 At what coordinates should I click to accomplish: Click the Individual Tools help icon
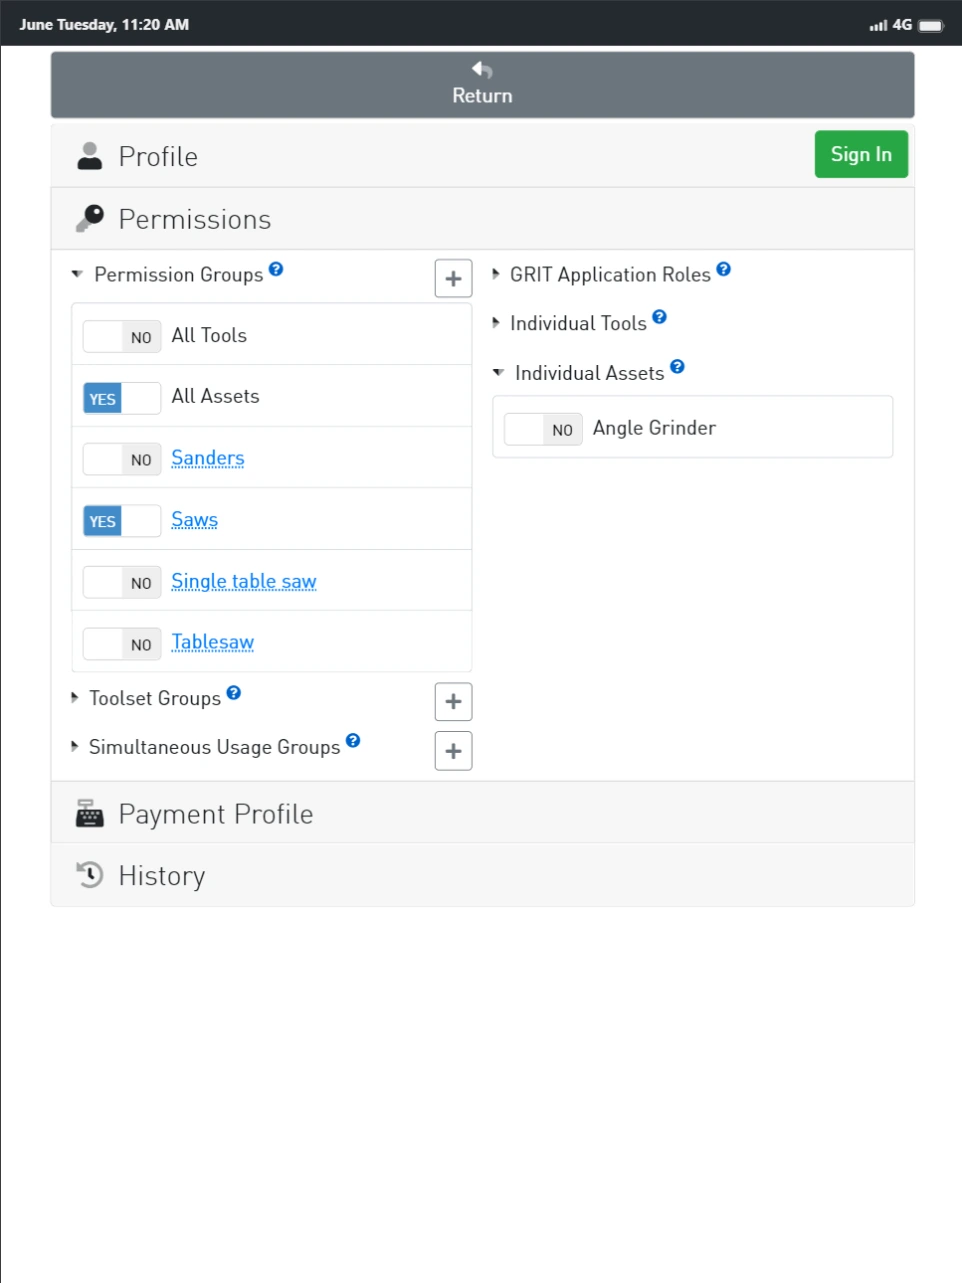tap(659, 318)
